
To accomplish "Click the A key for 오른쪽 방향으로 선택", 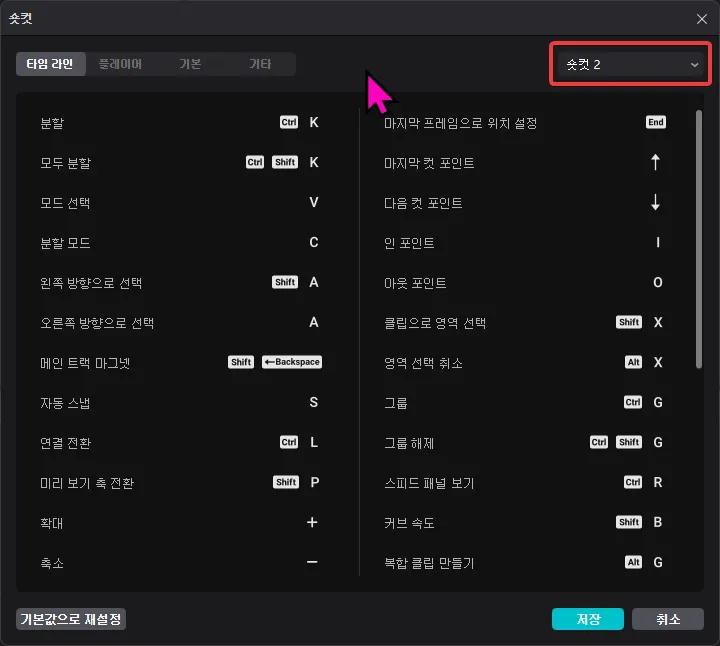I will [314, 322].
